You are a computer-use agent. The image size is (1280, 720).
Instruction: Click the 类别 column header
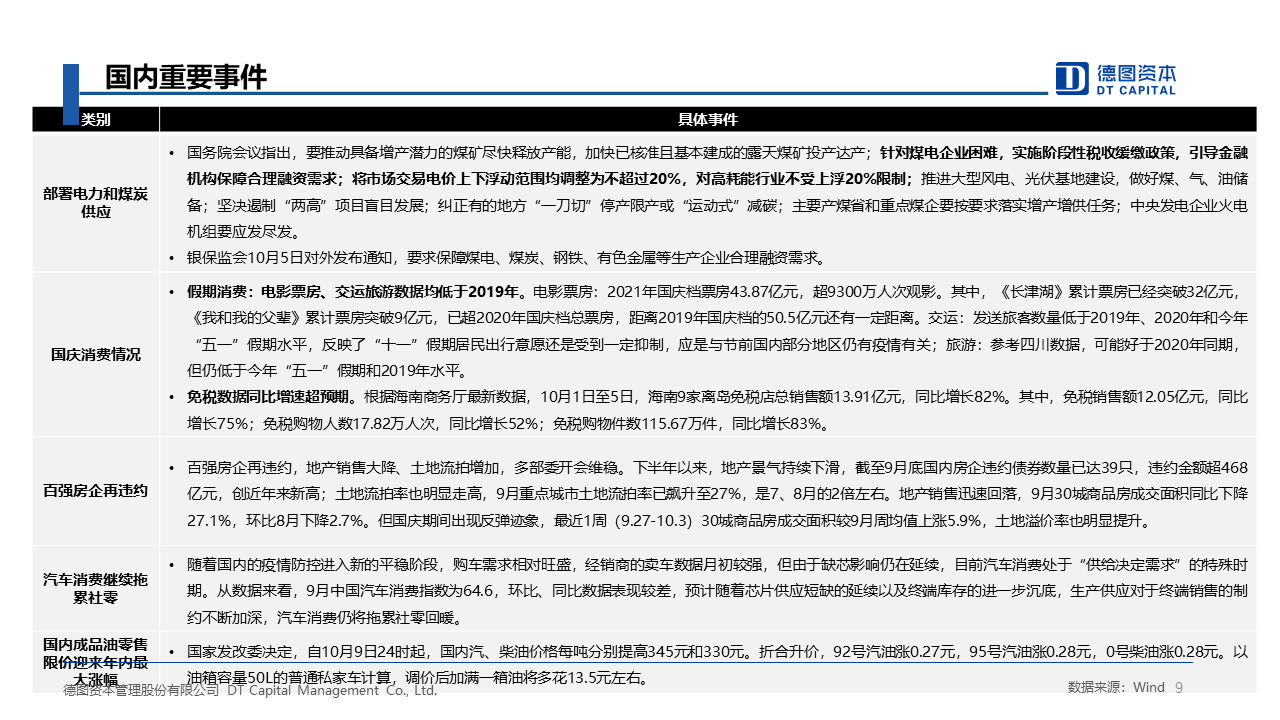pos(95,119)
